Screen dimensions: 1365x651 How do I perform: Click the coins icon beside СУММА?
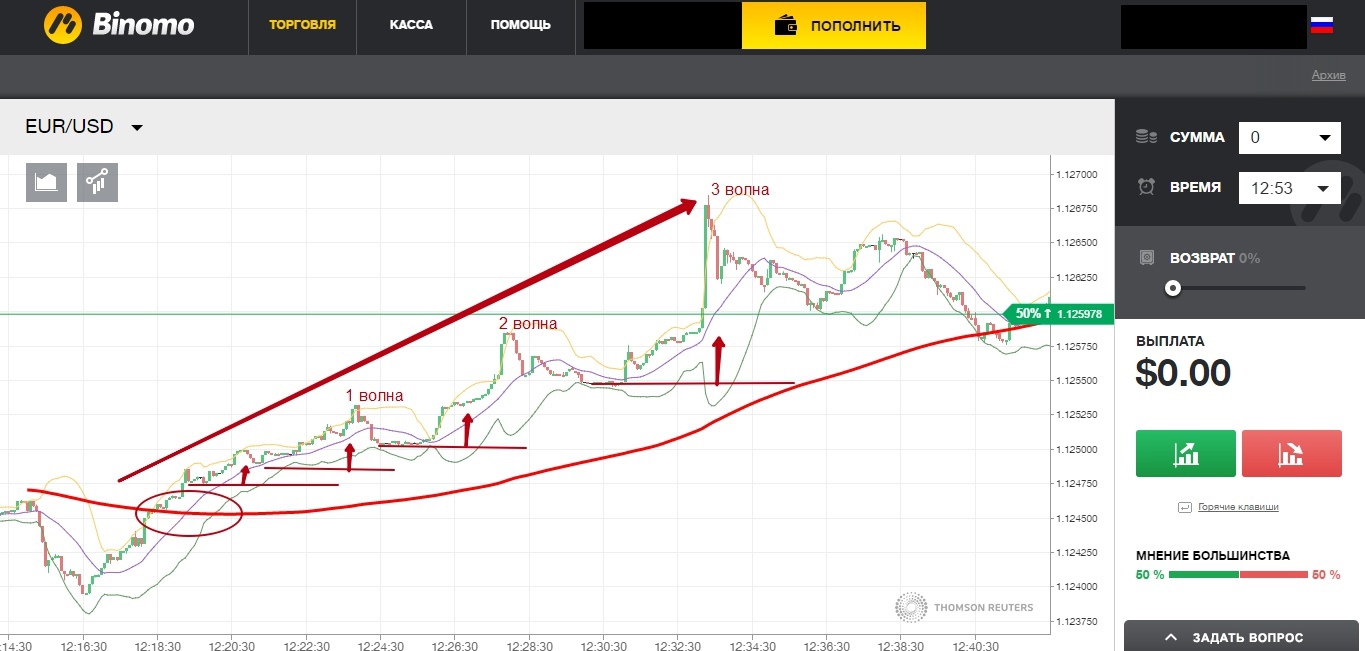click(x=1147, y=137)
